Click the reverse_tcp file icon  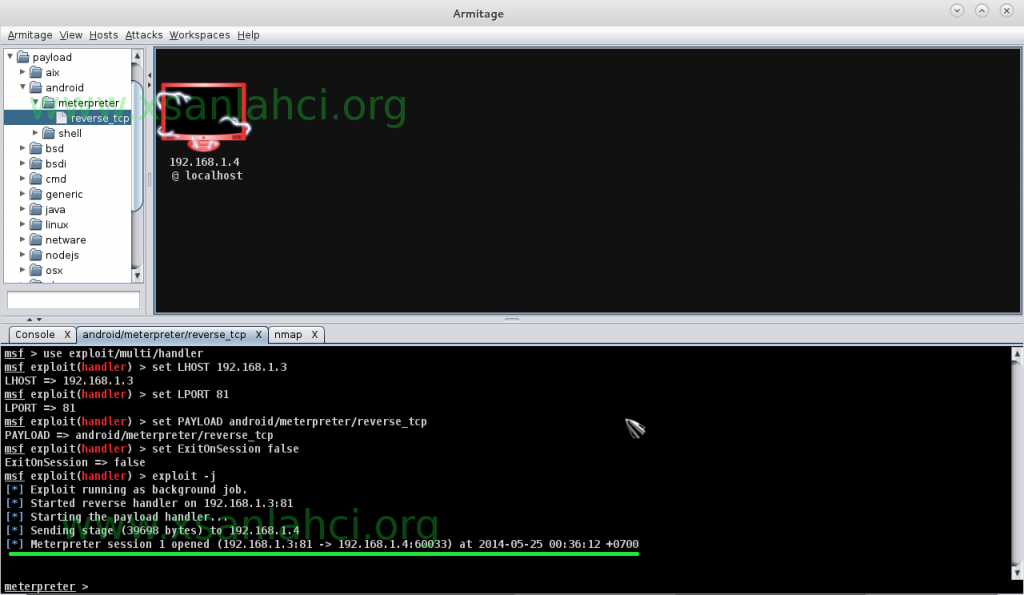[62, 118]
